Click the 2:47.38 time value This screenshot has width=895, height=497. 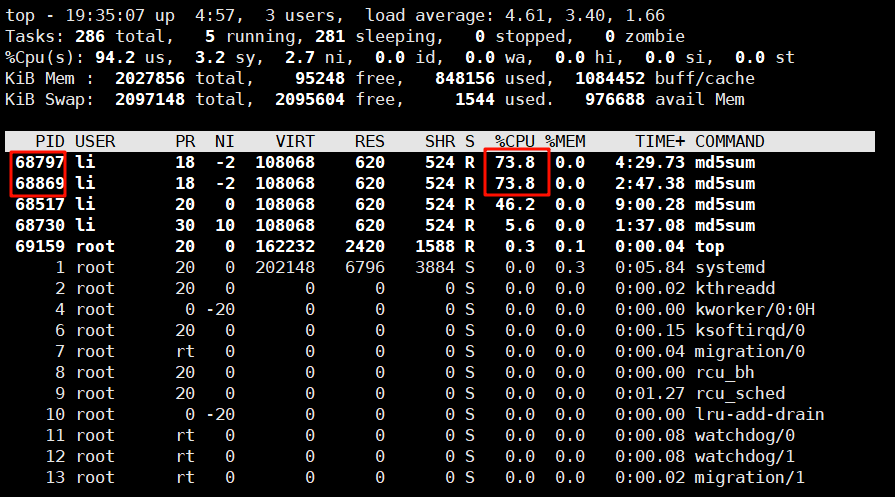point(650,184)
